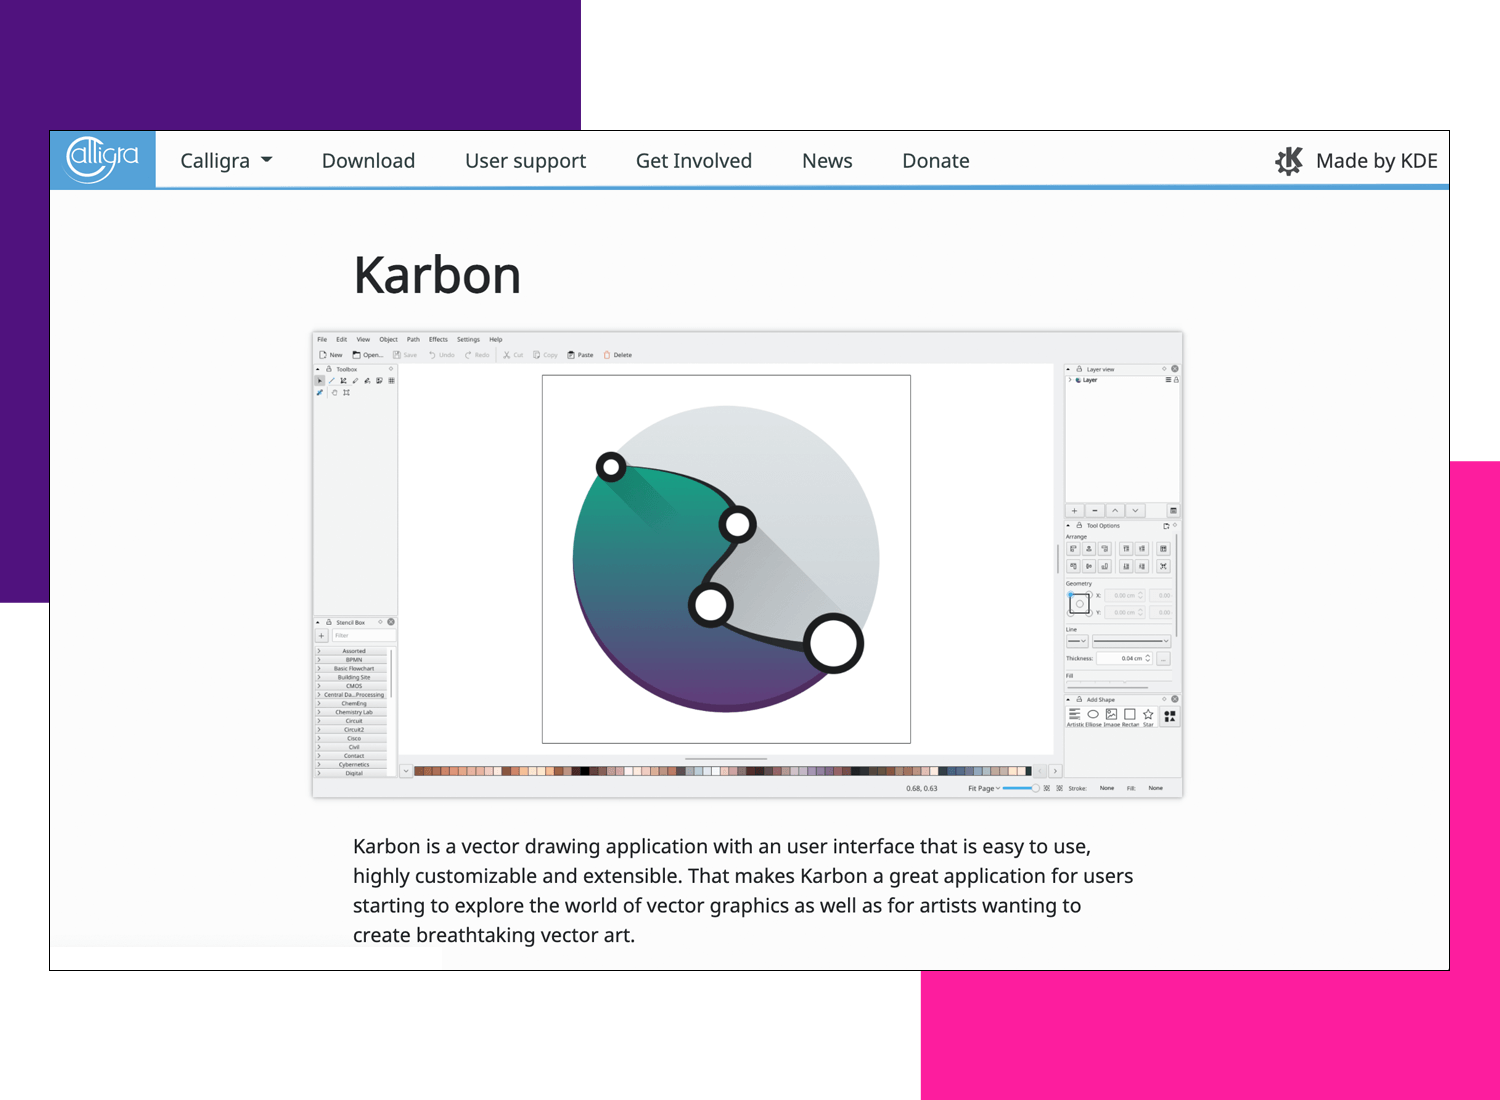This screenshot has width=1500, height=1100.
Task: Click the Paste toolbar button
Action: [x=580, y=355]
